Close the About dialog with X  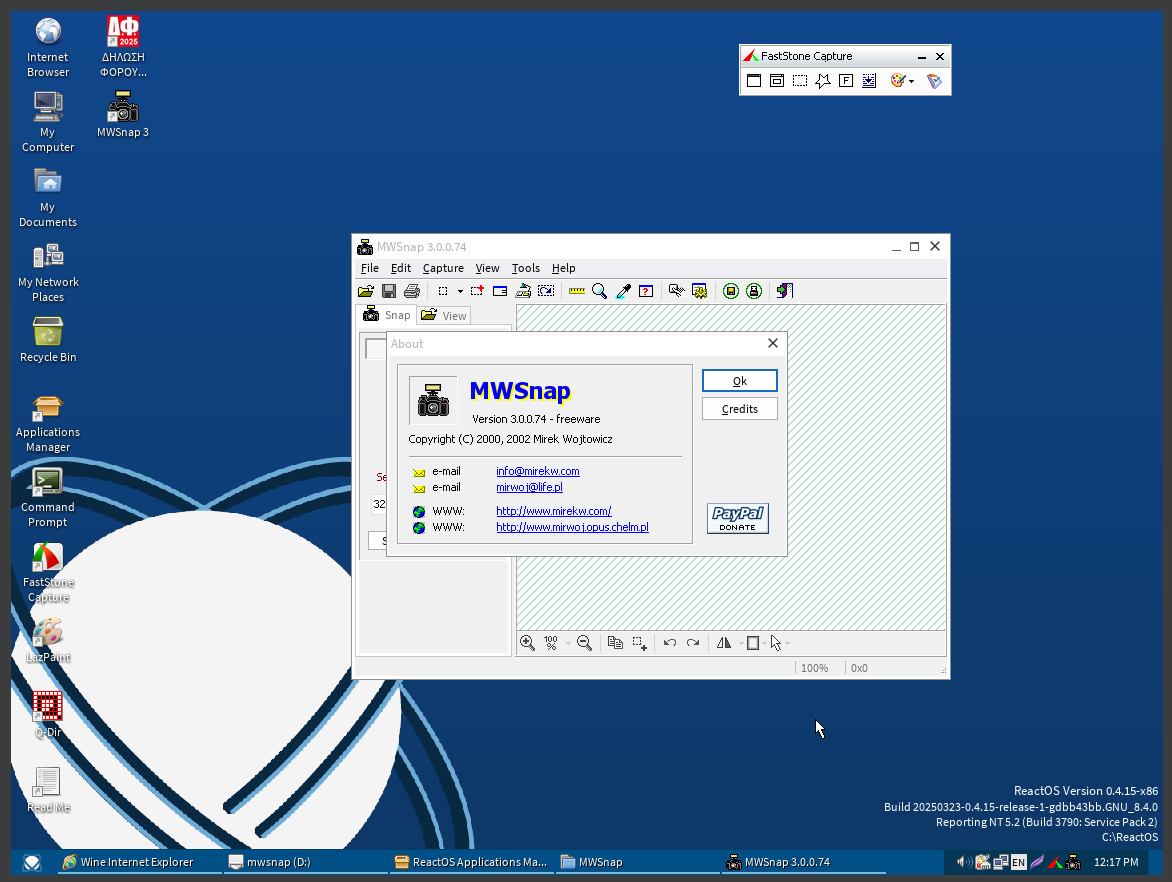click(x=773, y=343)
